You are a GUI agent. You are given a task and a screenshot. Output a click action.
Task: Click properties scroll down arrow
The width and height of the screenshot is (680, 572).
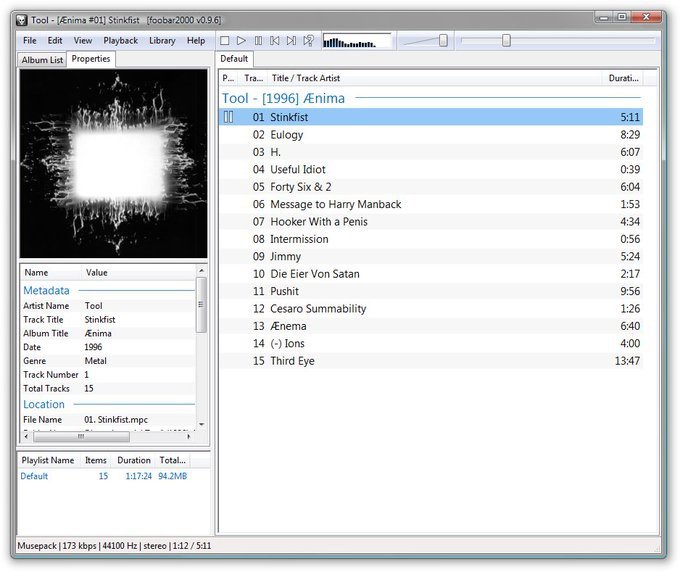click(x=201, y=424)
